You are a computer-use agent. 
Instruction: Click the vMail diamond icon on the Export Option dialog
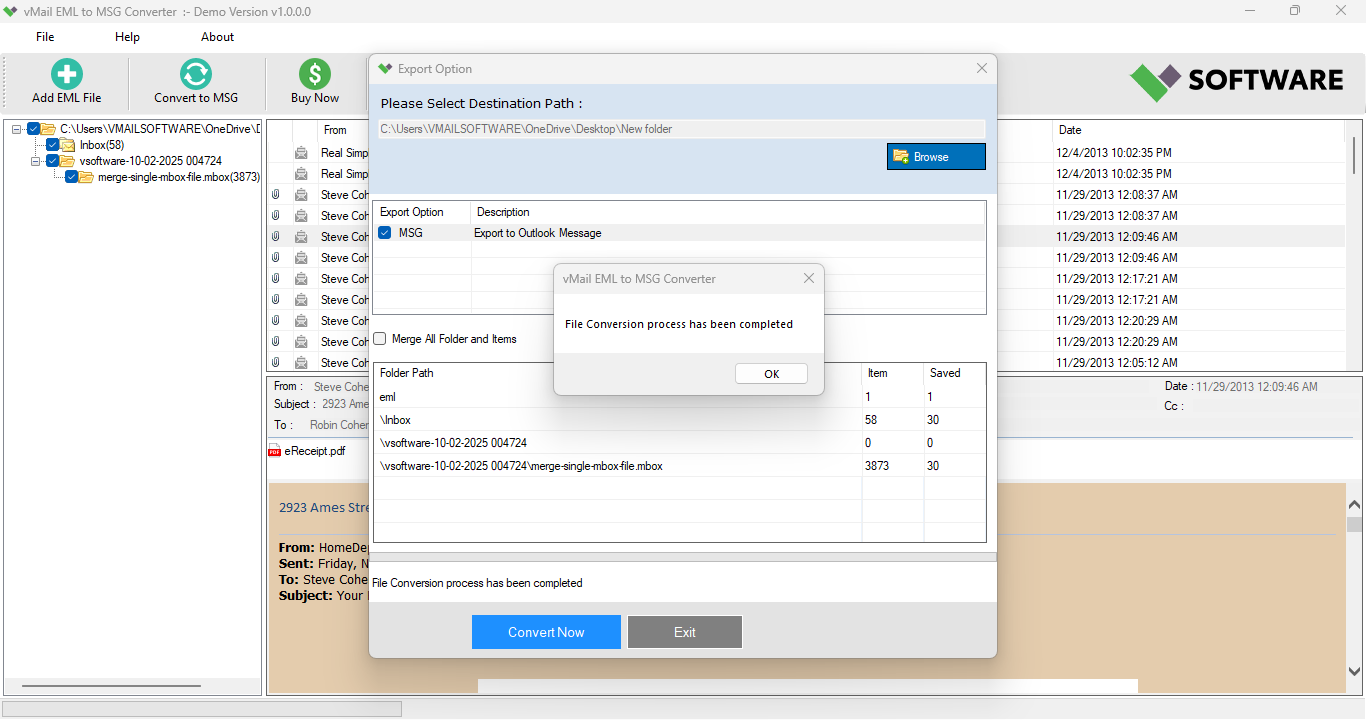[x=385, y=69]
